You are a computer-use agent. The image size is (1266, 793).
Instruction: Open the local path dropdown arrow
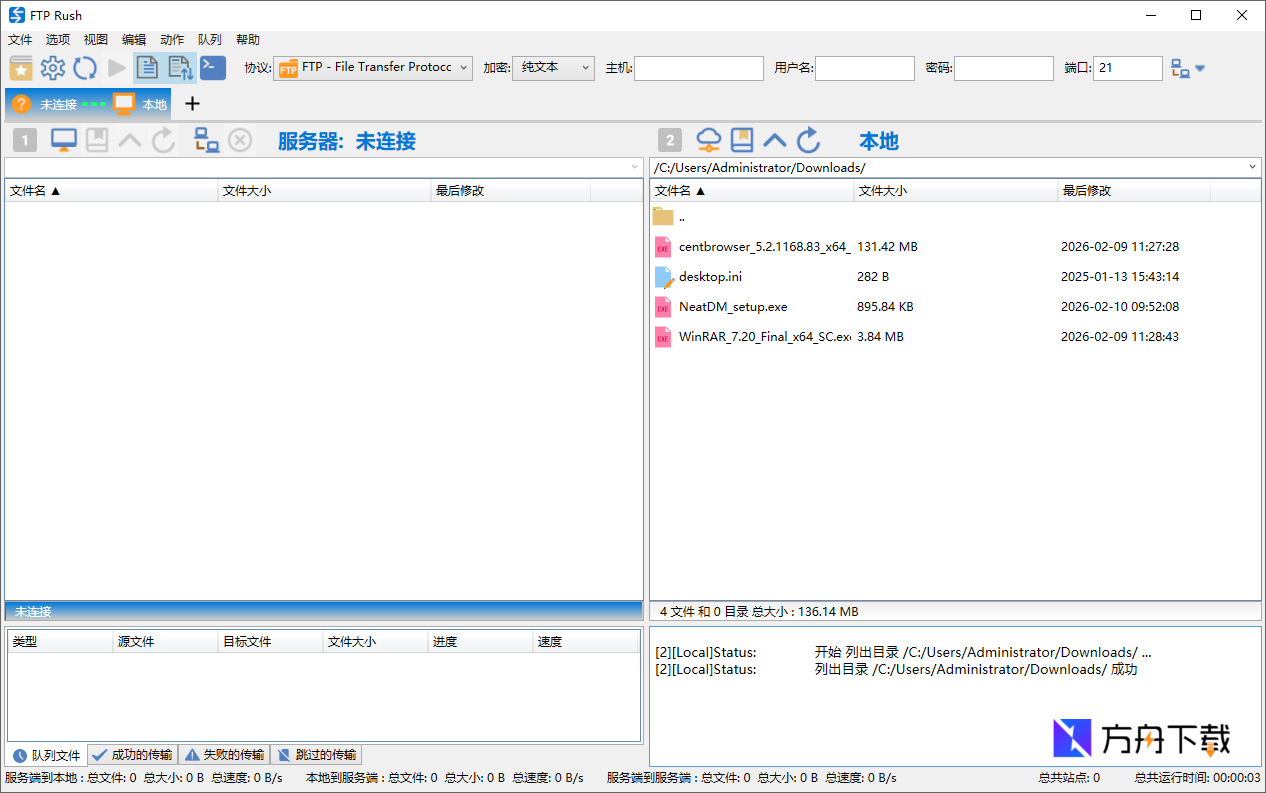(1252, 167)
